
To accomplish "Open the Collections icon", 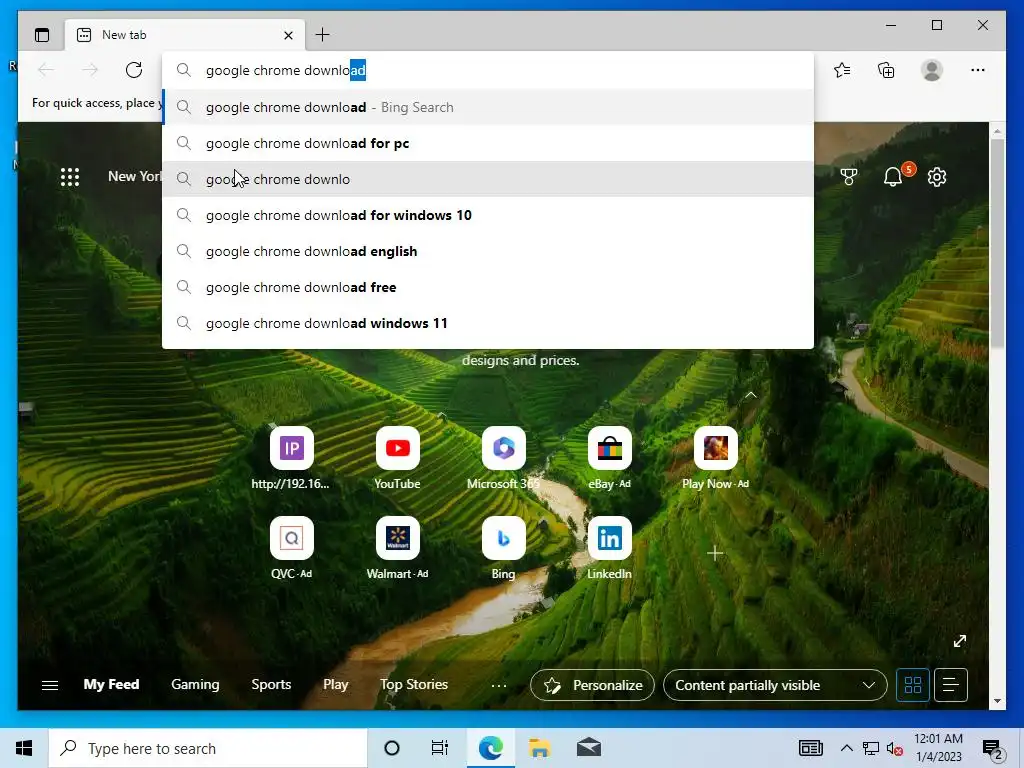I will [x=886, y=70].
